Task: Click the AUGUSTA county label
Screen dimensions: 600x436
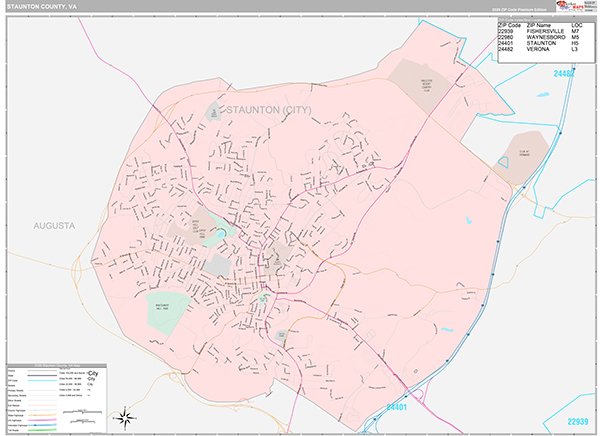Action: click(x=54, y=226)
